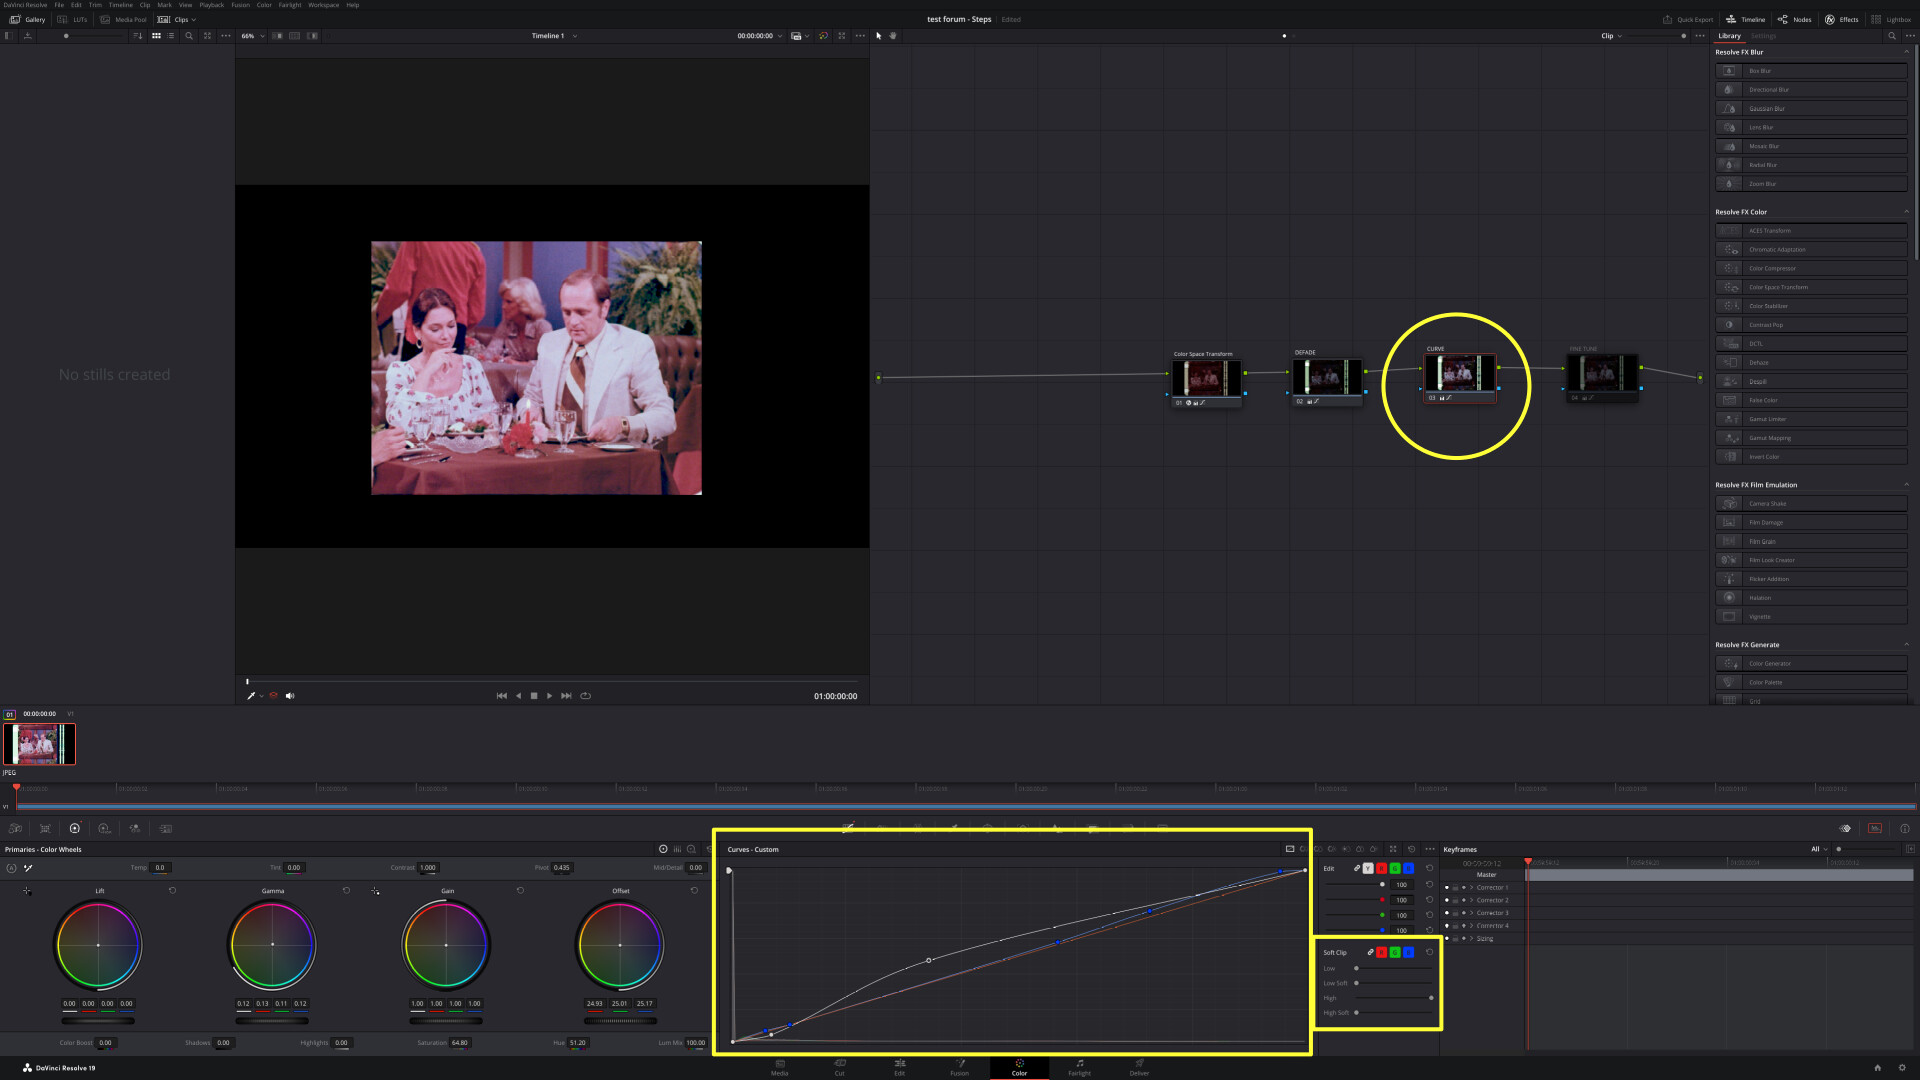Click the Gaussian Blur effect icon
This screenshot has width=1920, height=1080.
tap(1729, 108)
